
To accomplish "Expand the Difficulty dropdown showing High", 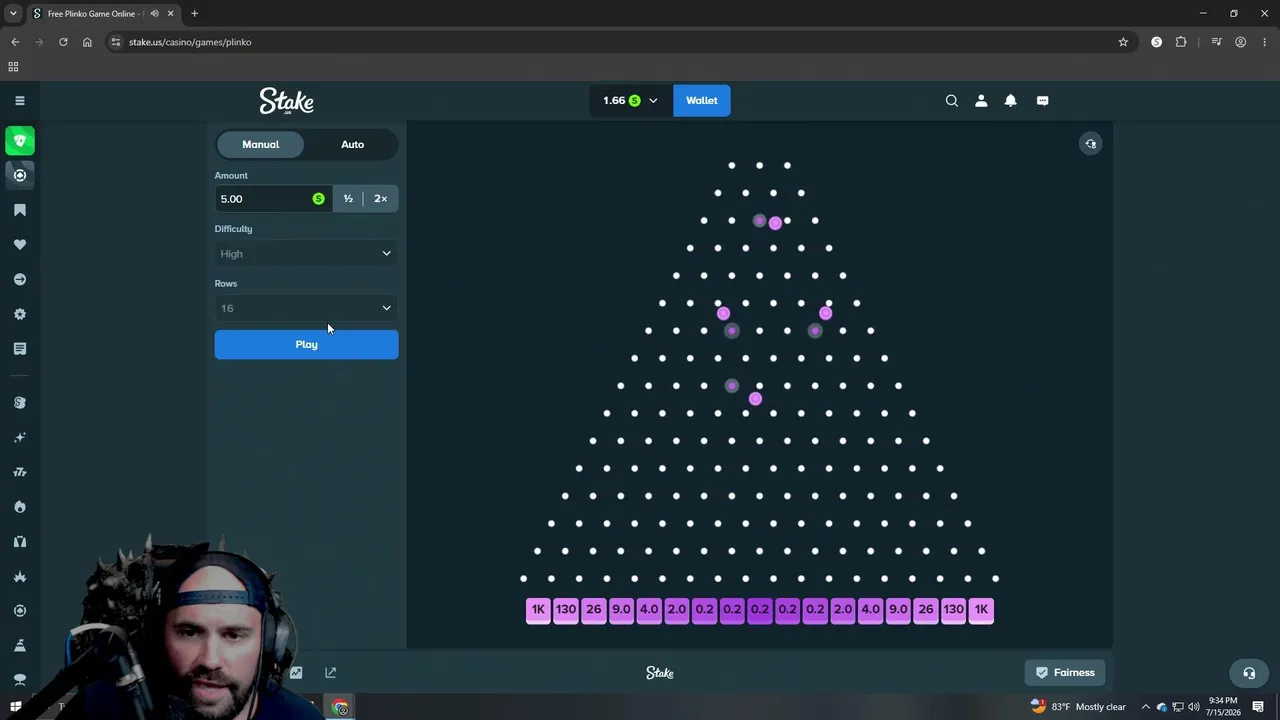I will (x=306, y=253).
